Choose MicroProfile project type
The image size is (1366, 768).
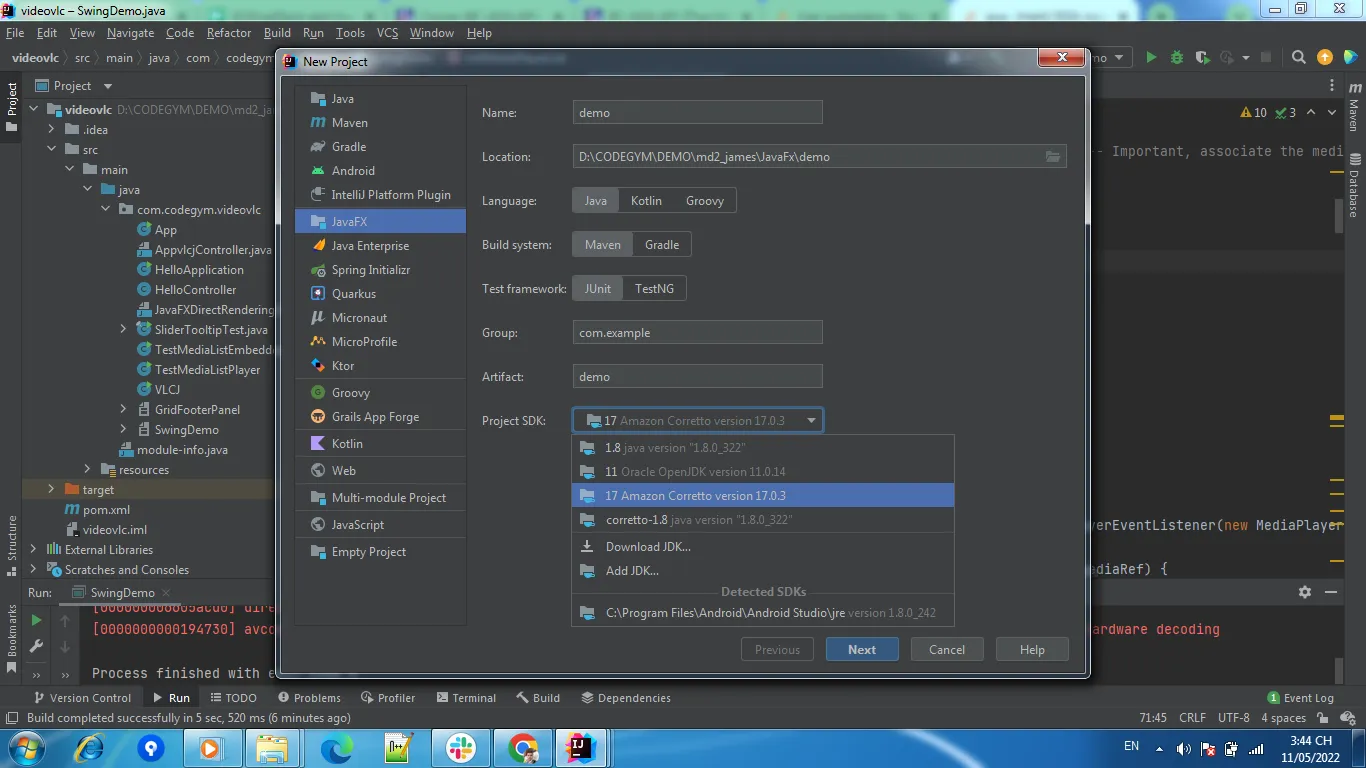point(380,342)
